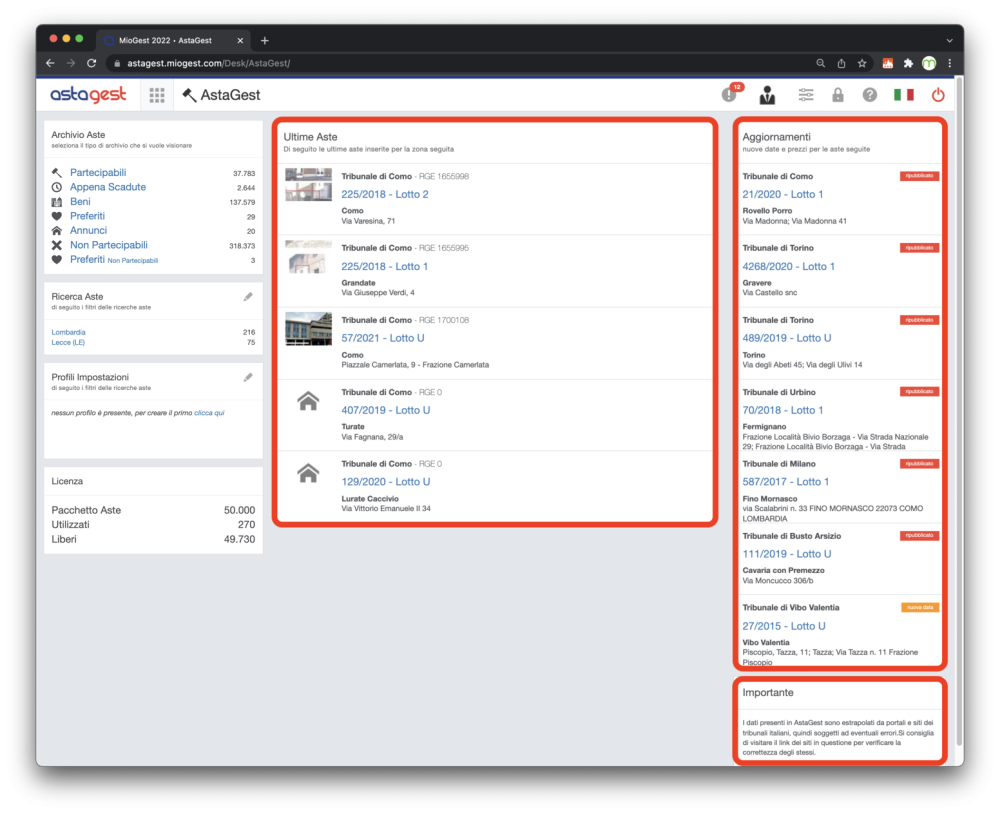Change language via Italian flag icon
Screen dimensions: 1000x814
tap(904, 95)
